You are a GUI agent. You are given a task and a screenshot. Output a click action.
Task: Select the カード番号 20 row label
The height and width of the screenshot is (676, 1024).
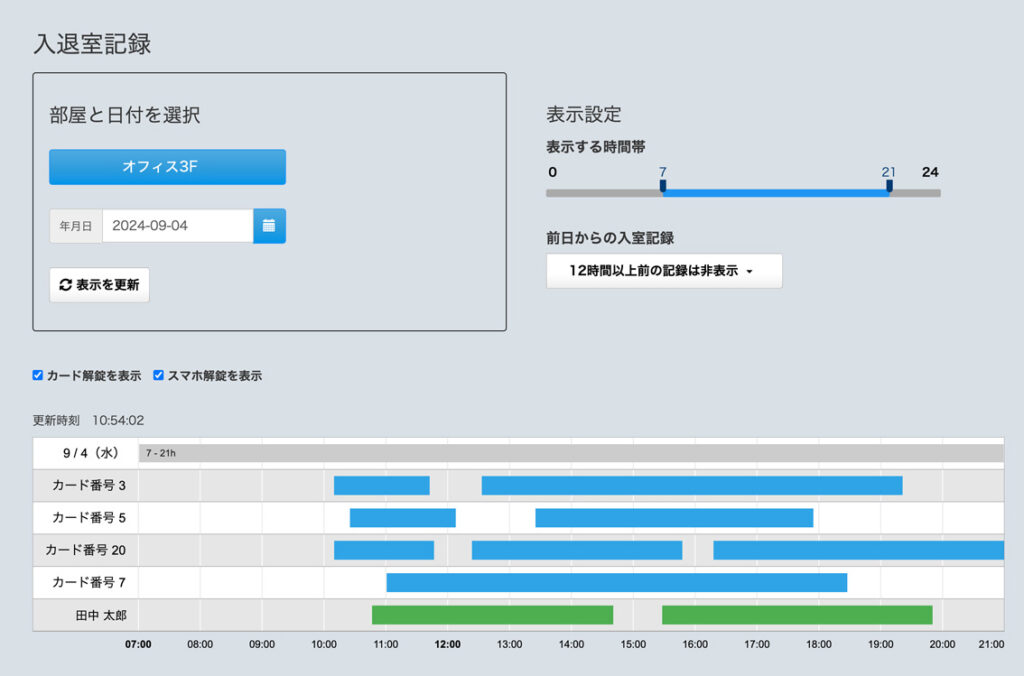[x=85, y=550]
